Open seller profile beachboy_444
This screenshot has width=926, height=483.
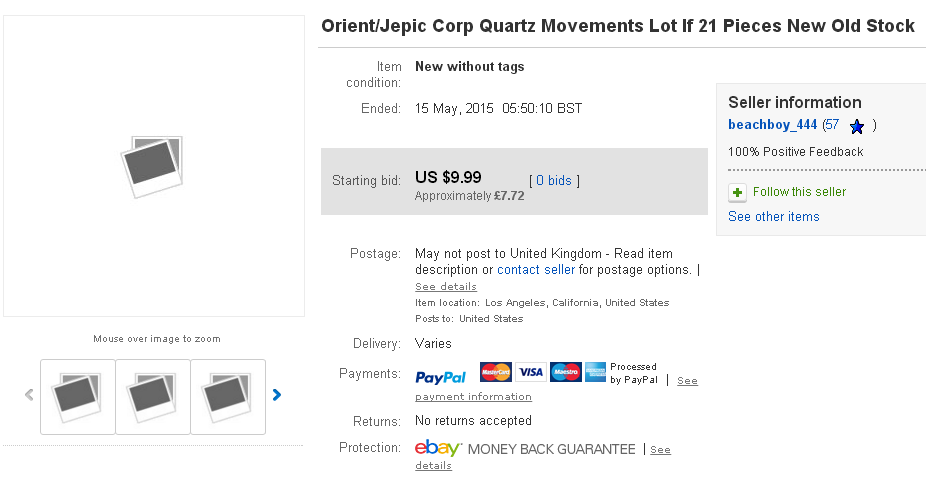click(x=772, y=125)
